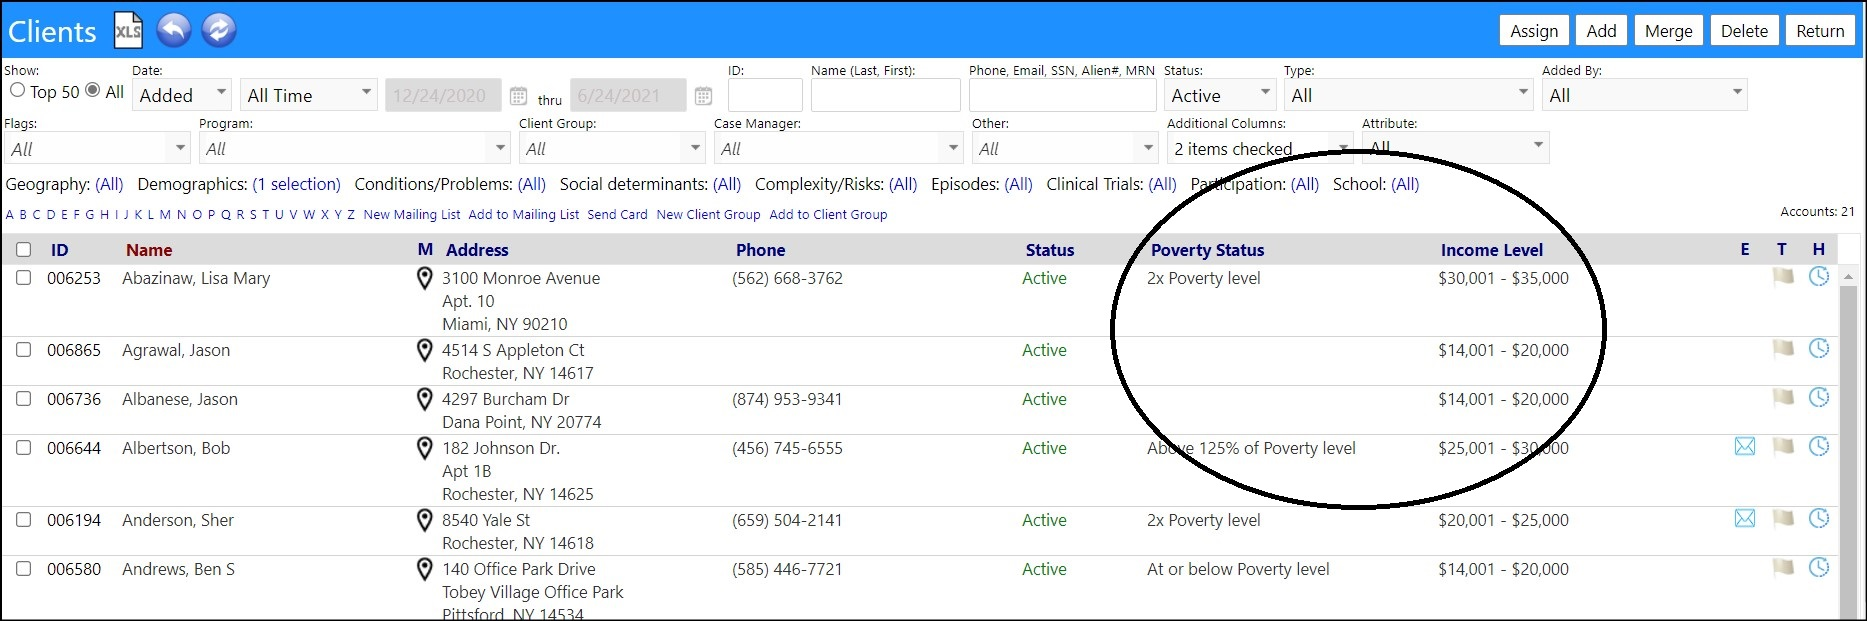This screenshot has height=621, width=1867.
Task: Click flag icon for Andrews, Ben S
Action: tap(1783, 568)
